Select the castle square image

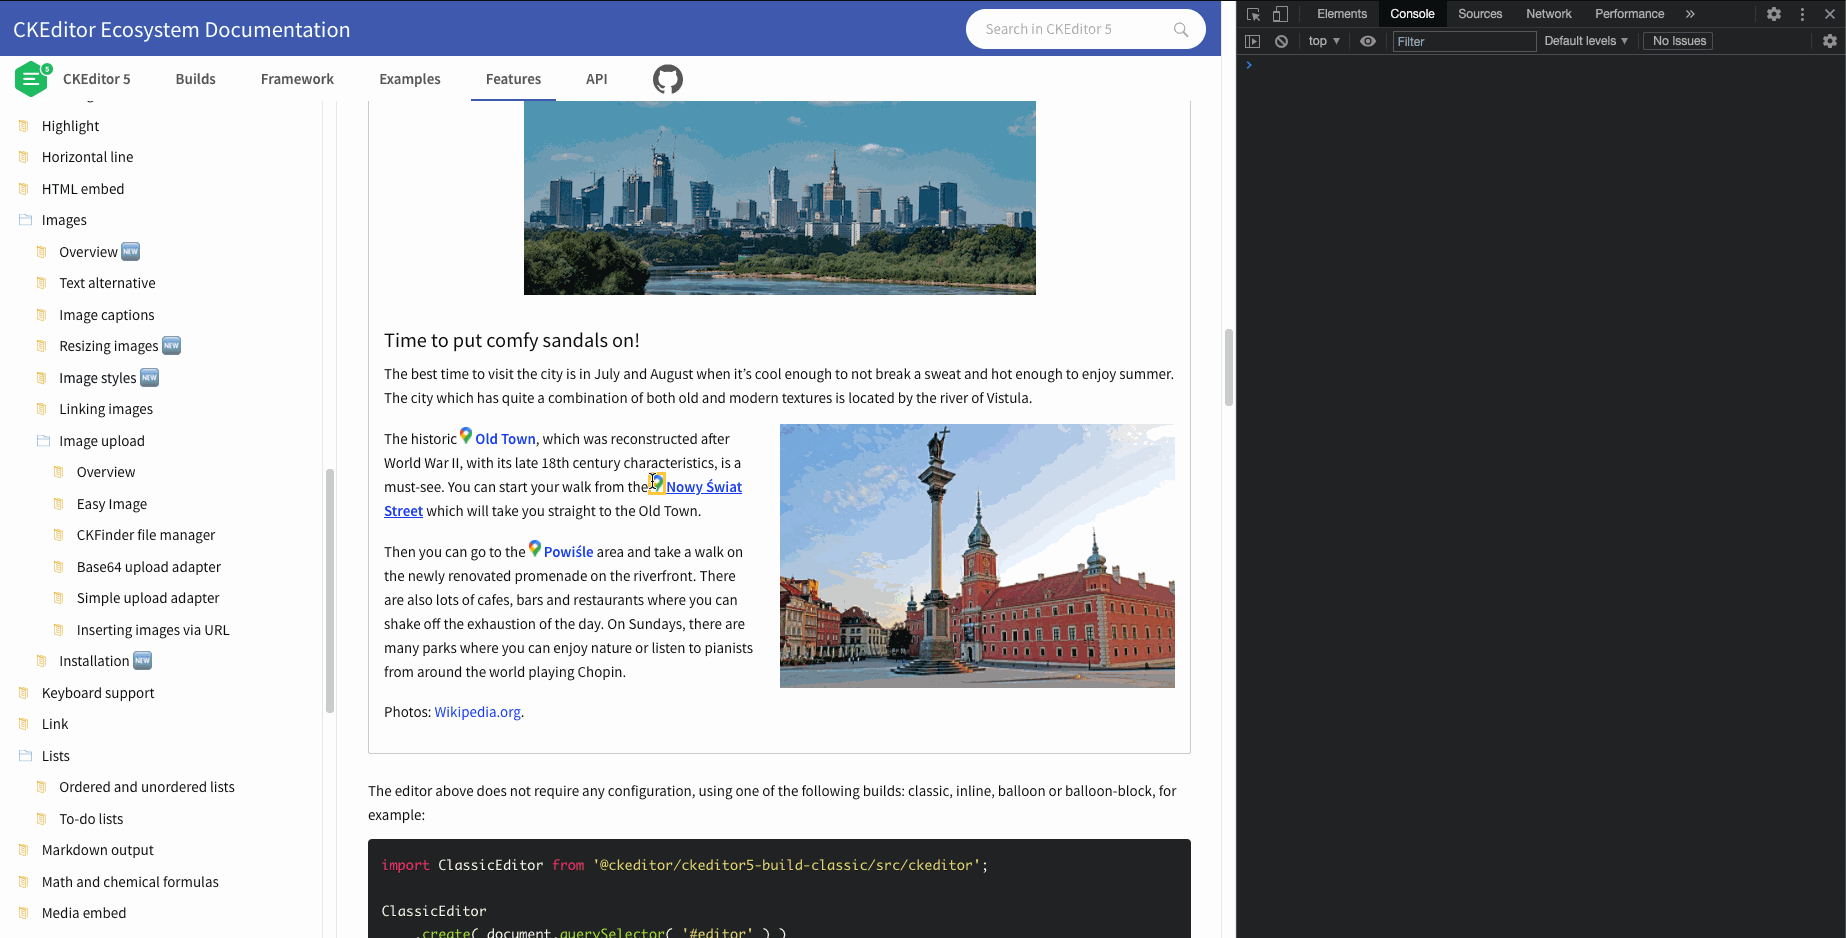click(x=977, y=556)
